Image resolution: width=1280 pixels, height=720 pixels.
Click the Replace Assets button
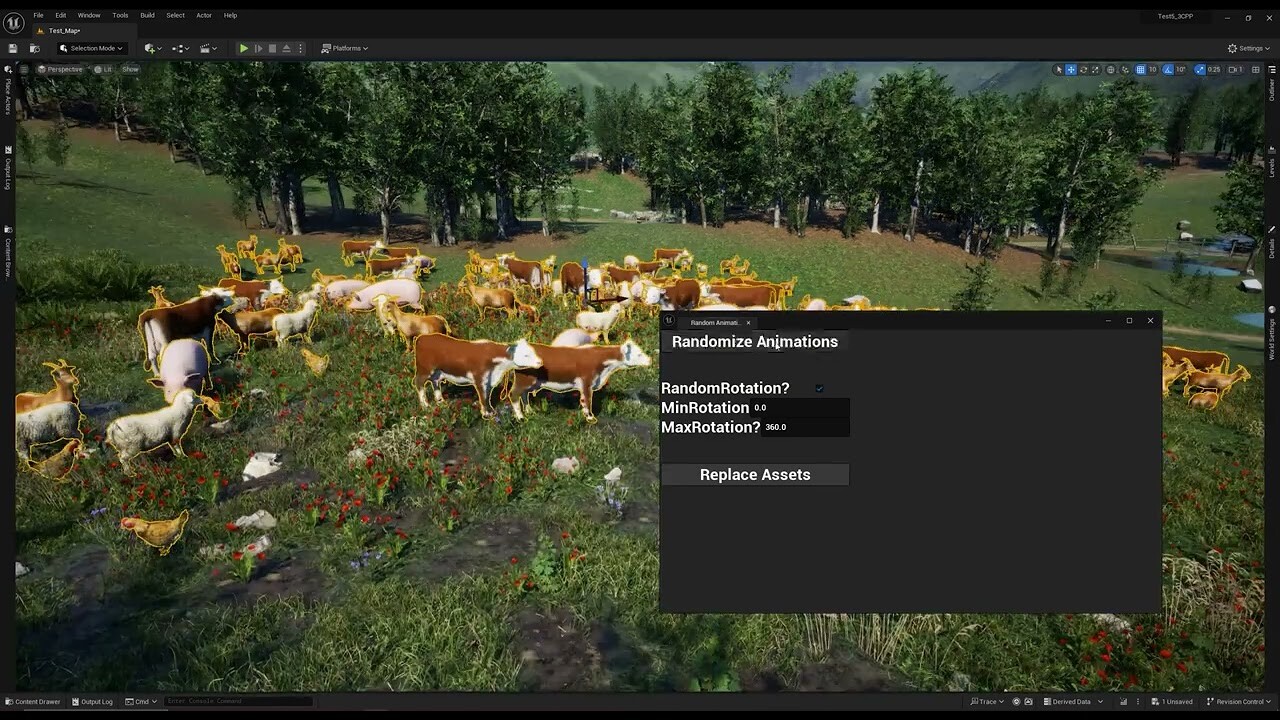click(x=755, y=474)
